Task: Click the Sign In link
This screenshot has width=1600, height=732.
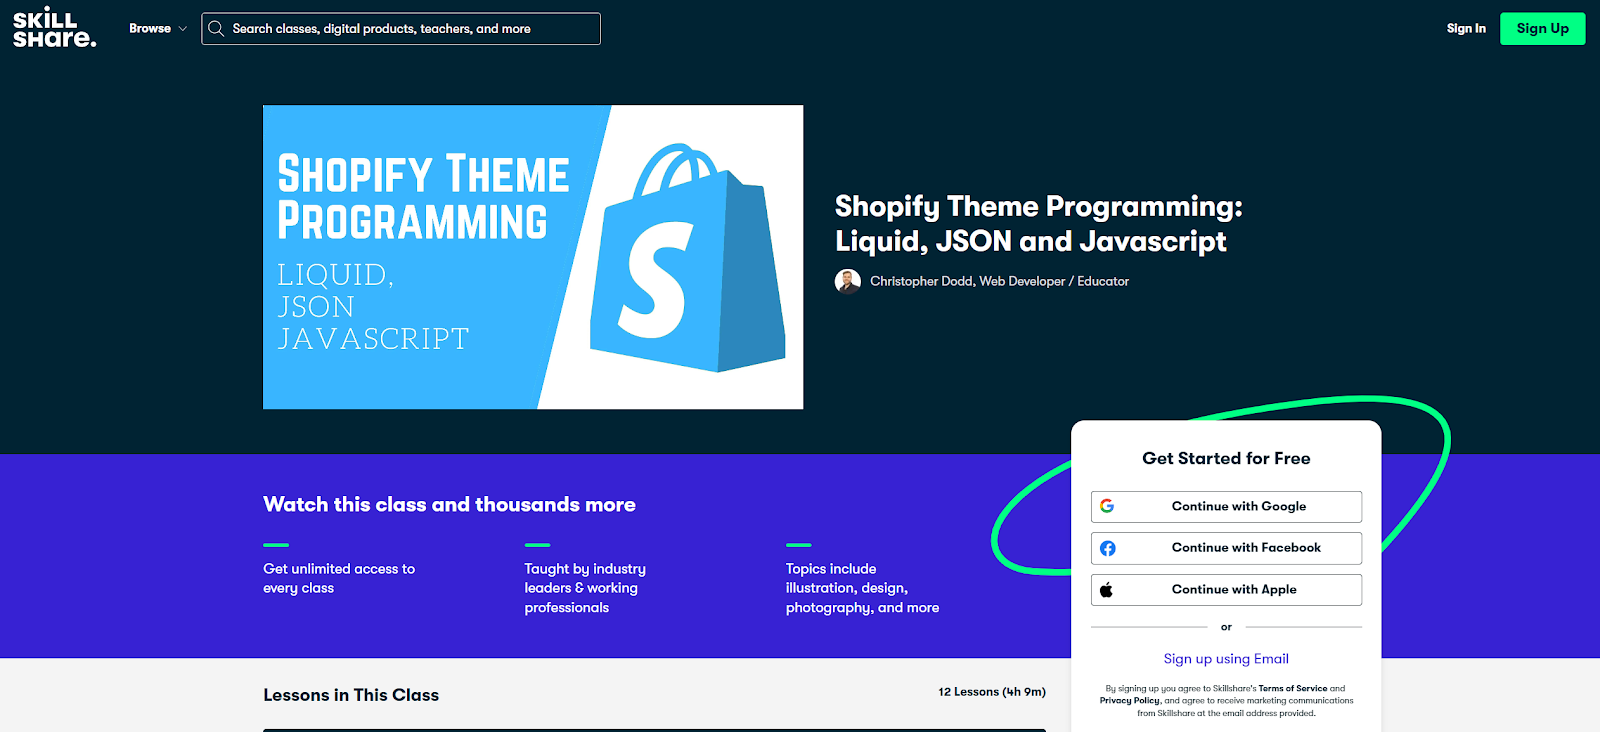Action: click(x=1466, y=29)
